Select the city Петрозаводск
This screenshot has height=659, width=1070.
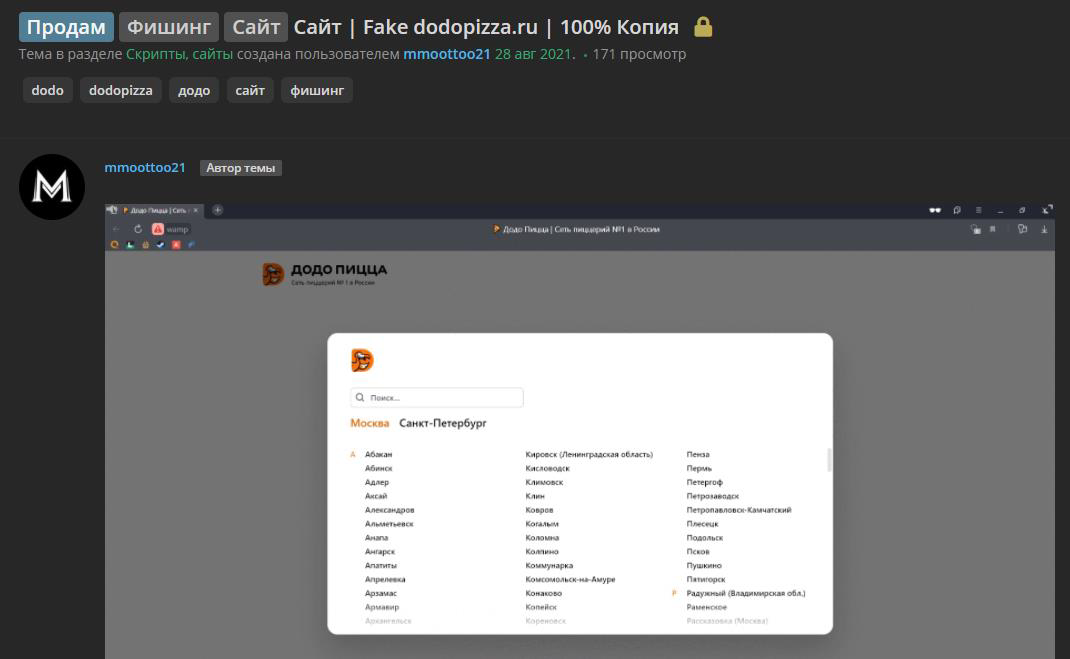point(713,496)
